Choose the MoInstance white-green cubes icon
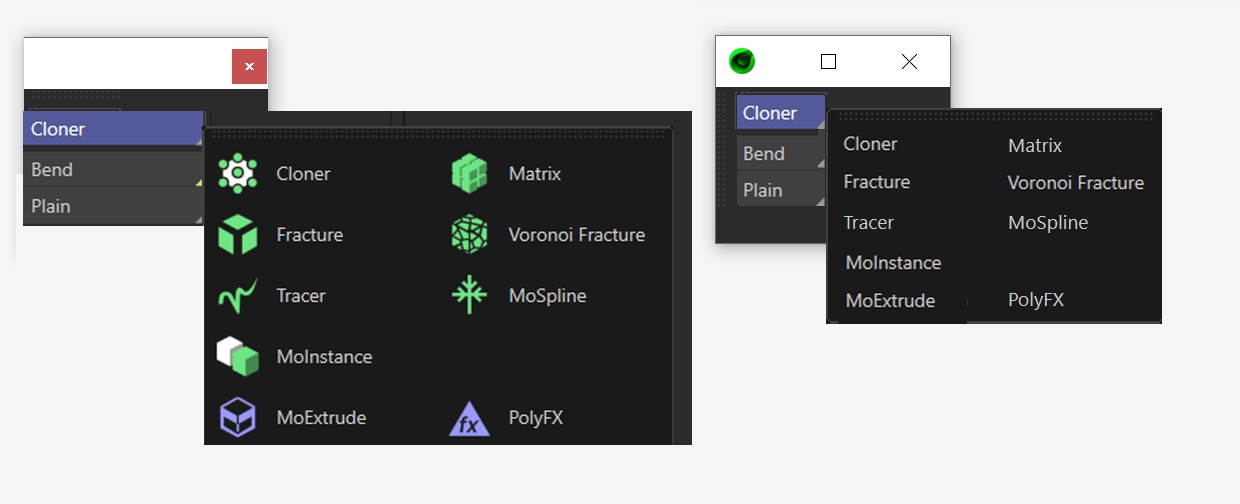Image resolution: width=1240 pixels, height=504 pixels. click(x=238, y=356)
